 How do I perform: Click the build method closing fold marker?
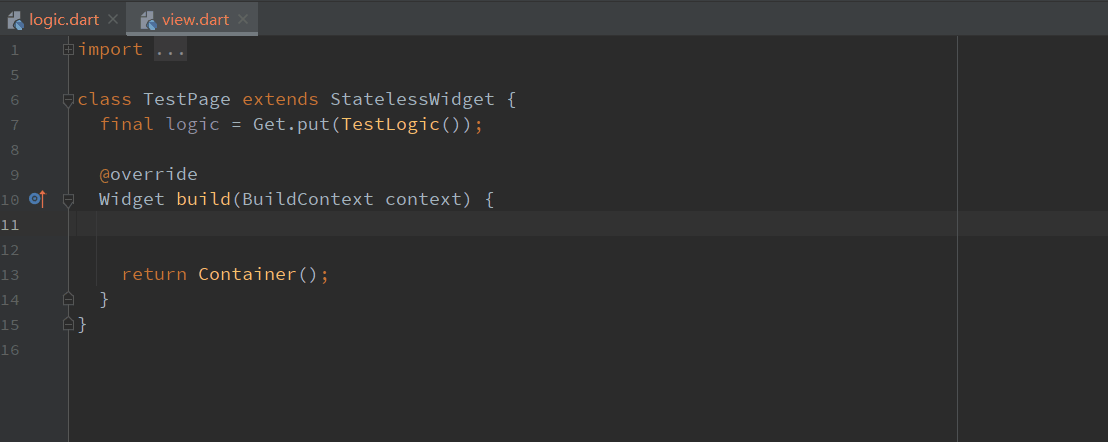pyautogui.click(x=68, y=299)
